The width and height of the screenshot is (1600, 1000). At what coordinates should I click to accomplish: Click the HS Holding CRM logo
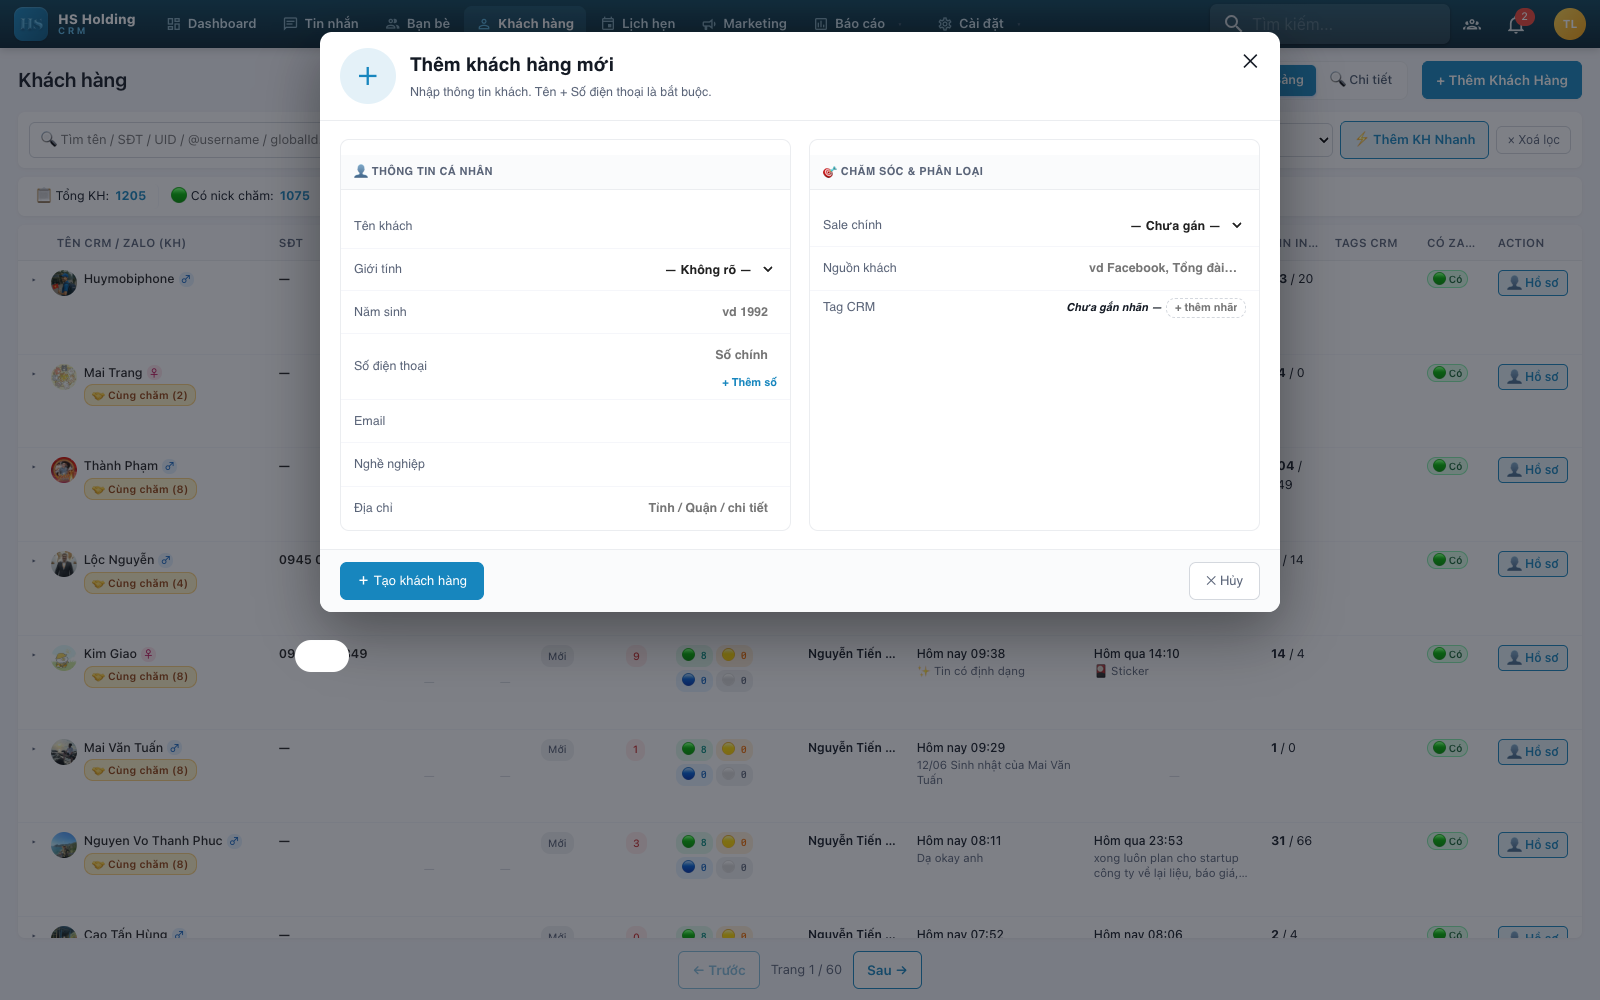pyautogui.click(x=76, y=23)
